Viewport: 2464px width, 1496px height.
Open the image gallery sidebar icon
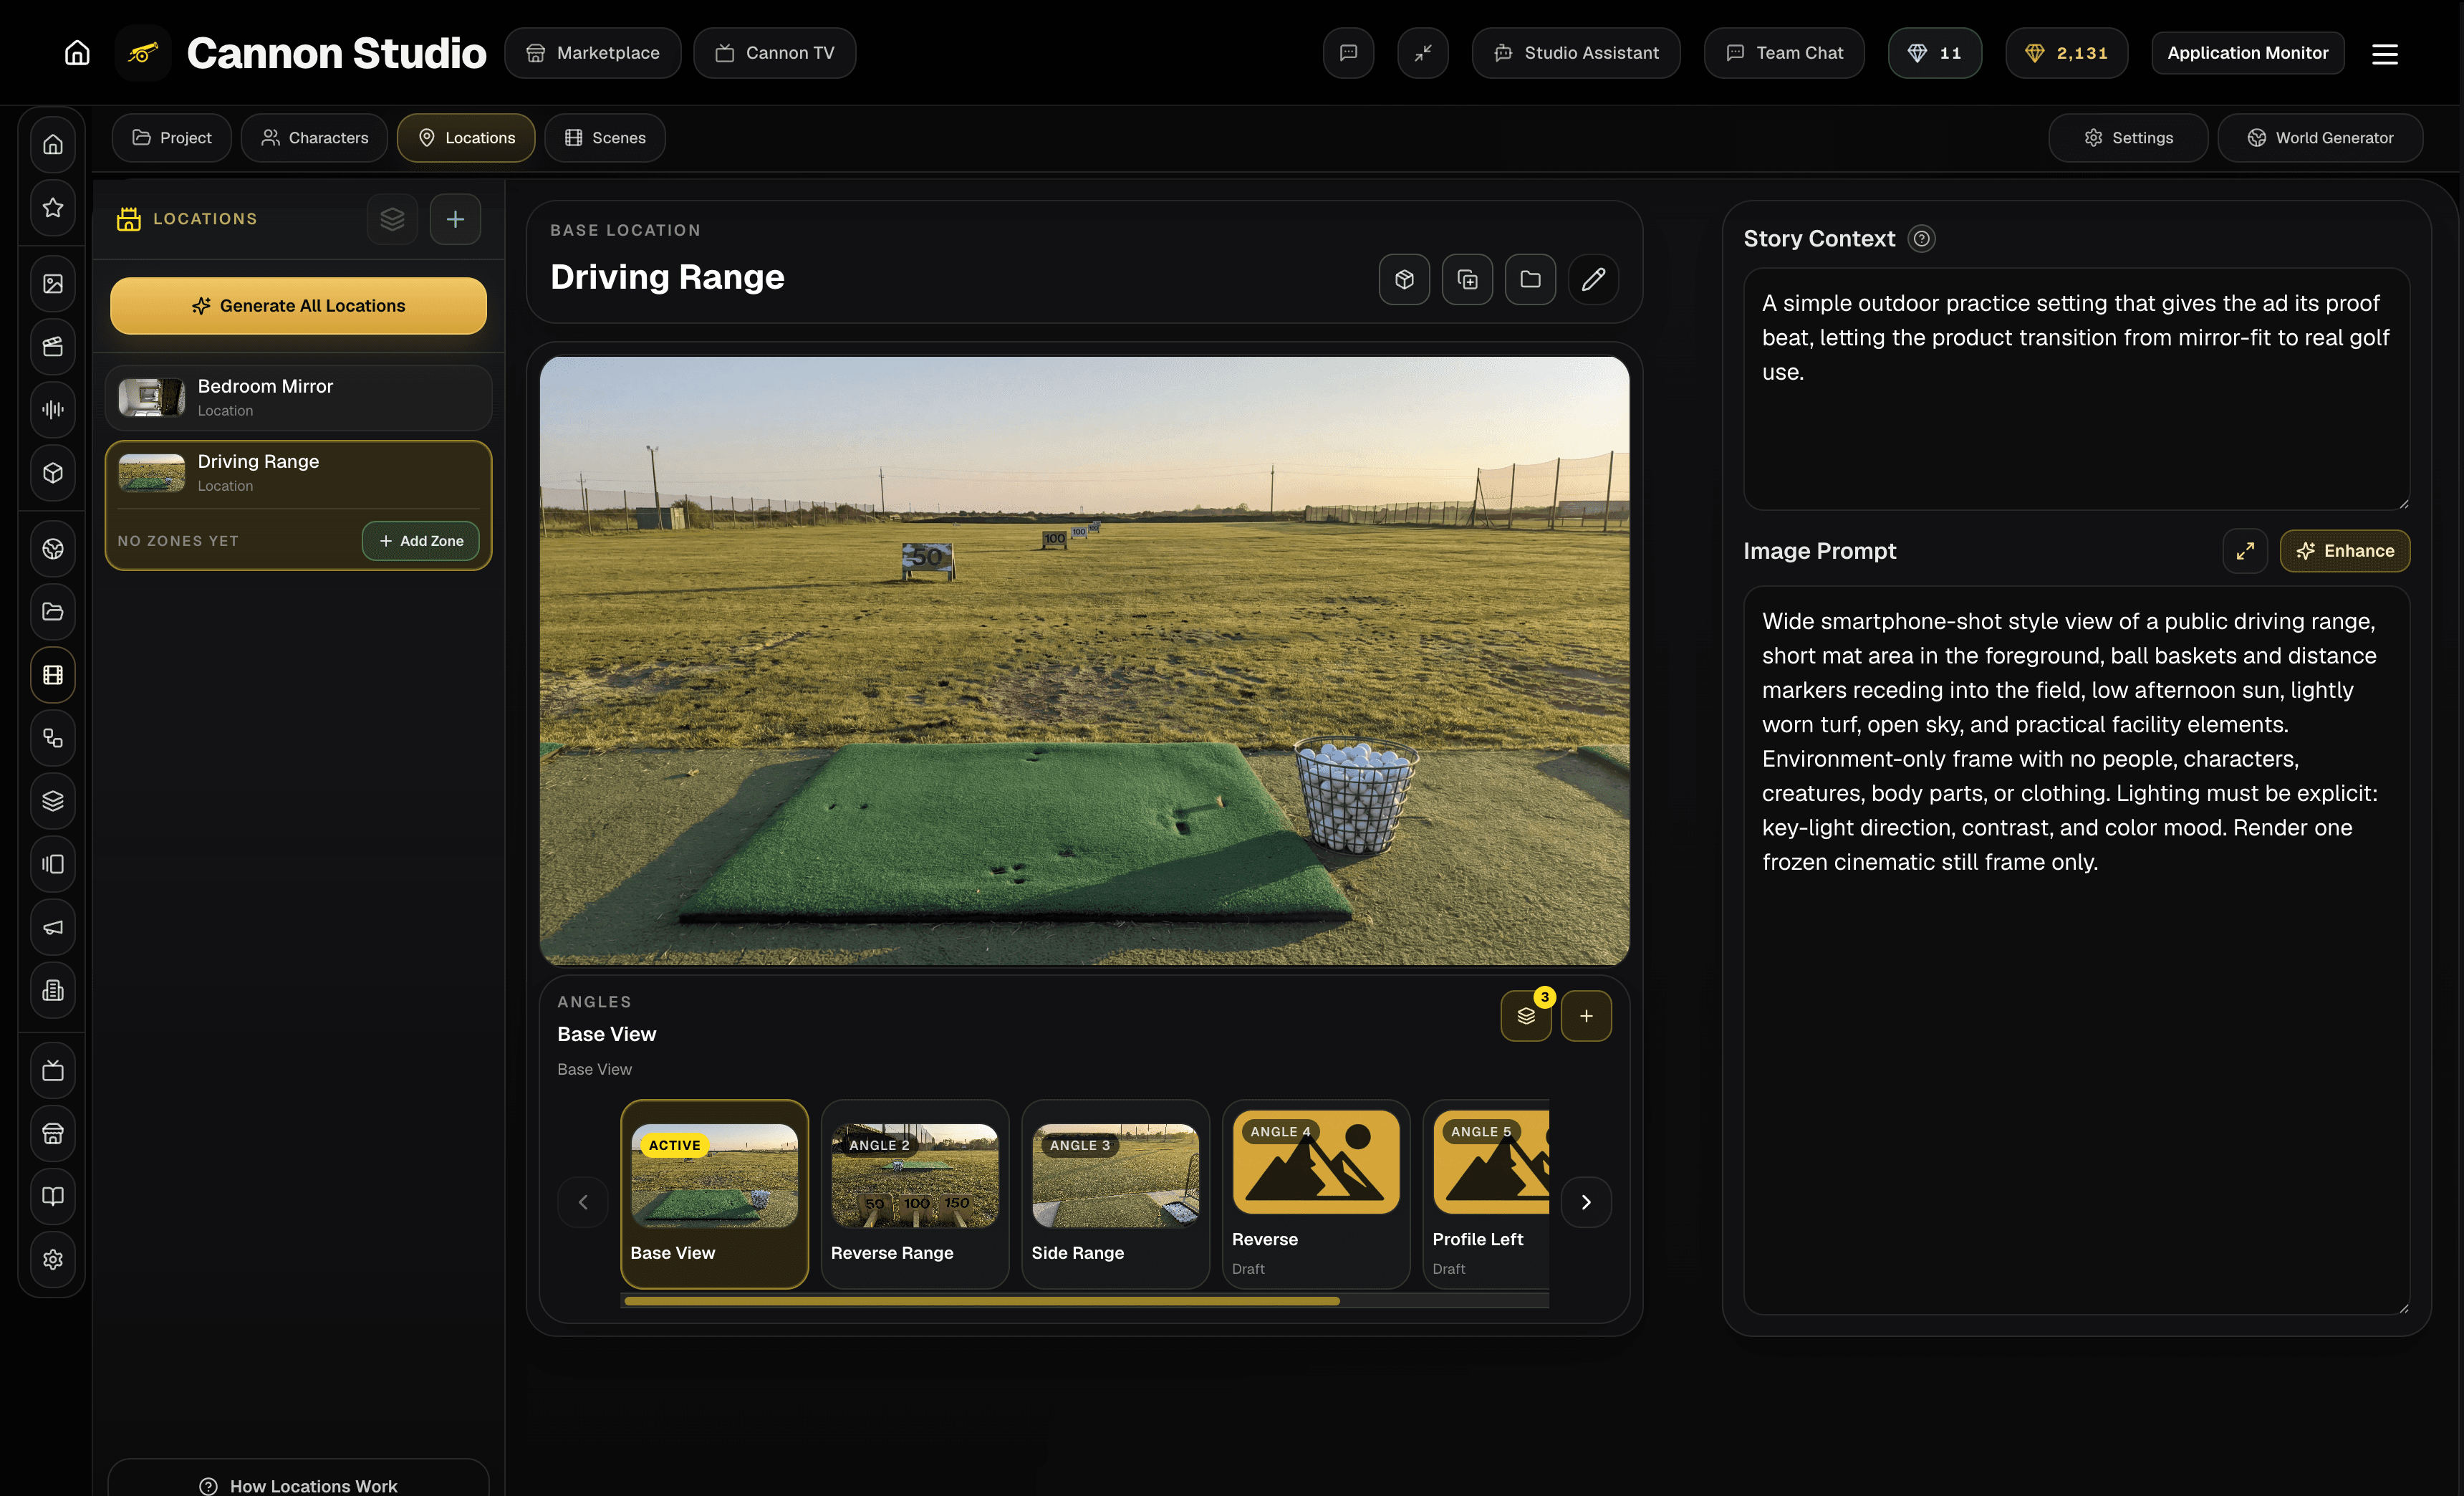tap(53, 283)
